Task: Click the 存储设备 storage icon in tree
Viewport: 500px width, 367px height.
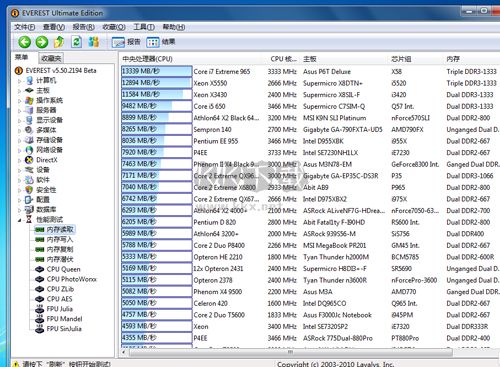Action: 29,140
